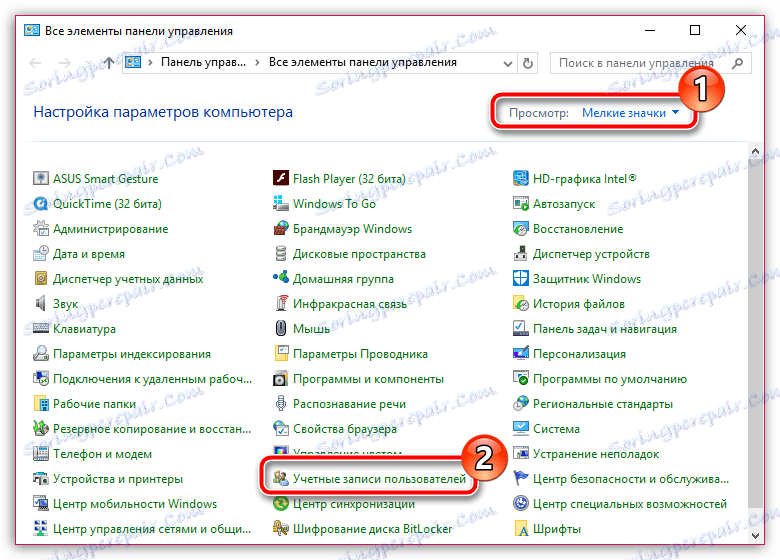Click the Windows To Go icon
The width and height of the screenshot is (780, 560).
tap(281, 203)
